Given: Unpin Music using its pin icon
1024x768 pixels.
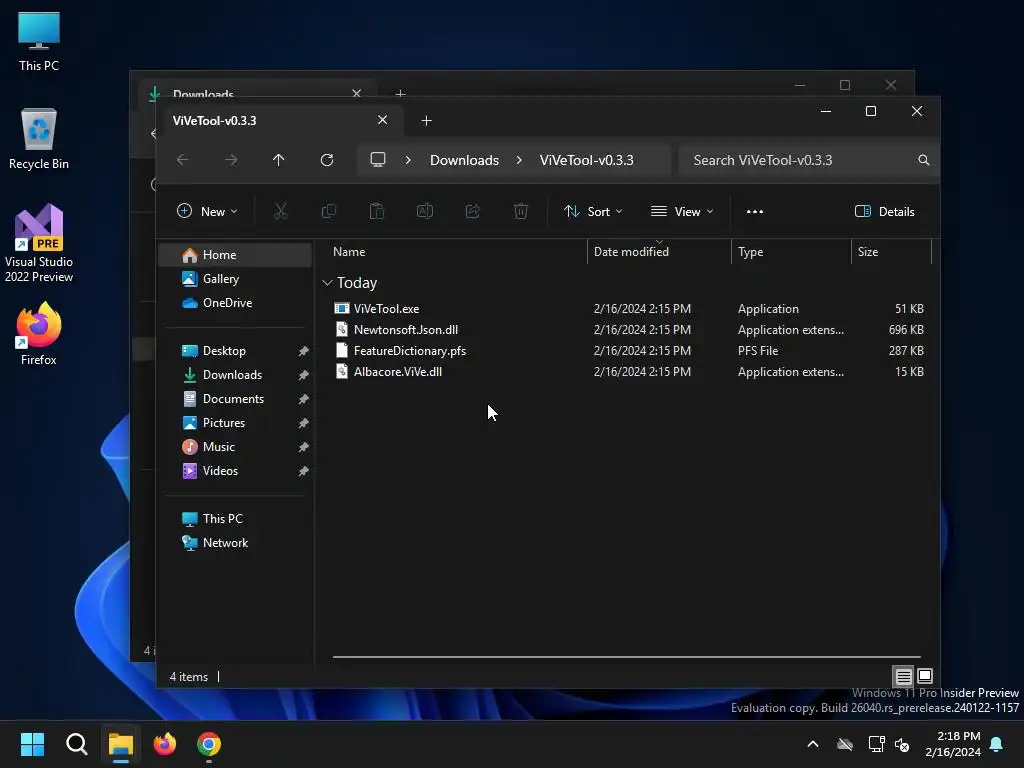Looking at the screenshot, I should [x=304, y=447].
